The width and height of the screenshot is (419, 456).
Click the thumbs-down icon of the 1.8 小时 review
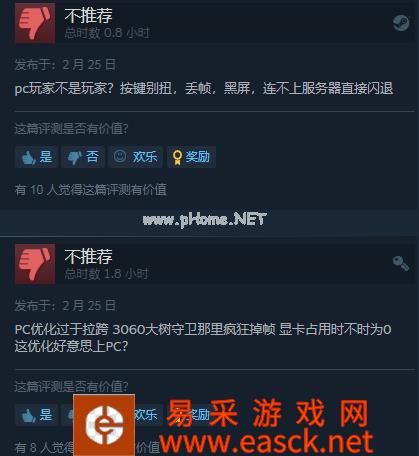(35, 264)
